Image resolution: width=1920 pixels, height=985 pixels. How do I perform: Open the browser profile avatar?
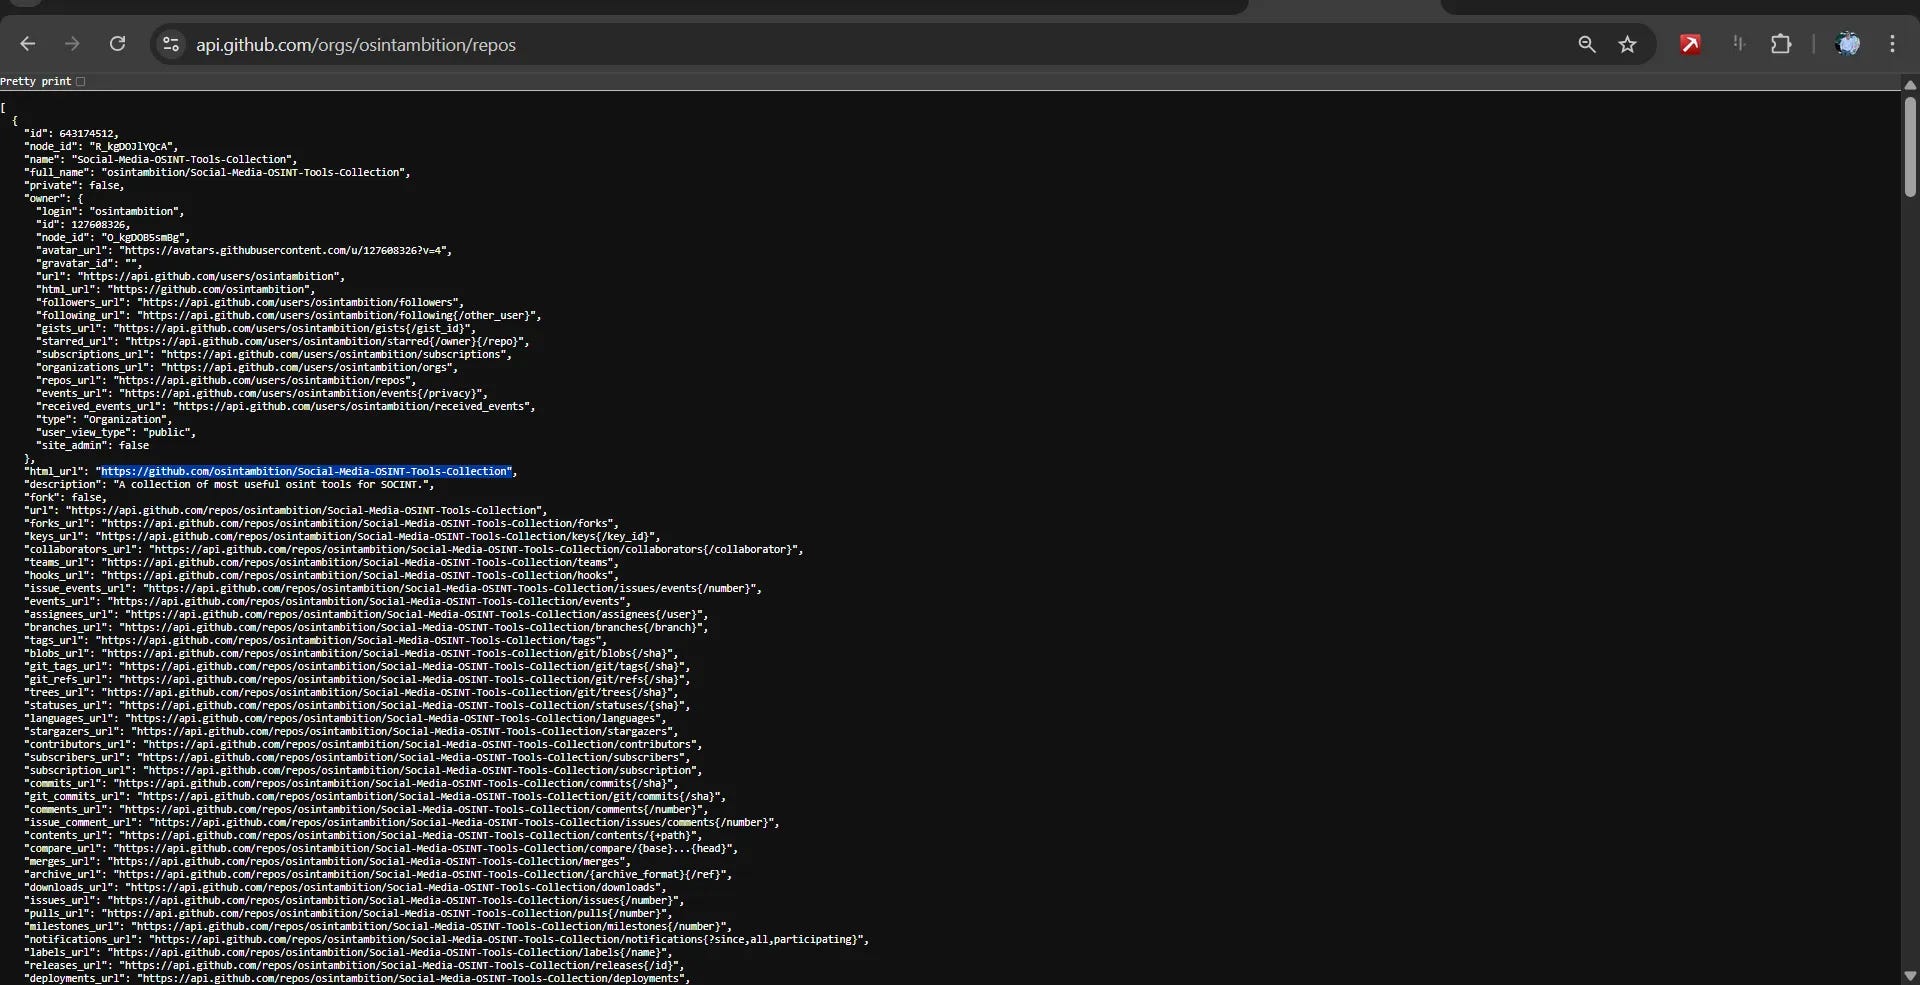point(1848,44)
